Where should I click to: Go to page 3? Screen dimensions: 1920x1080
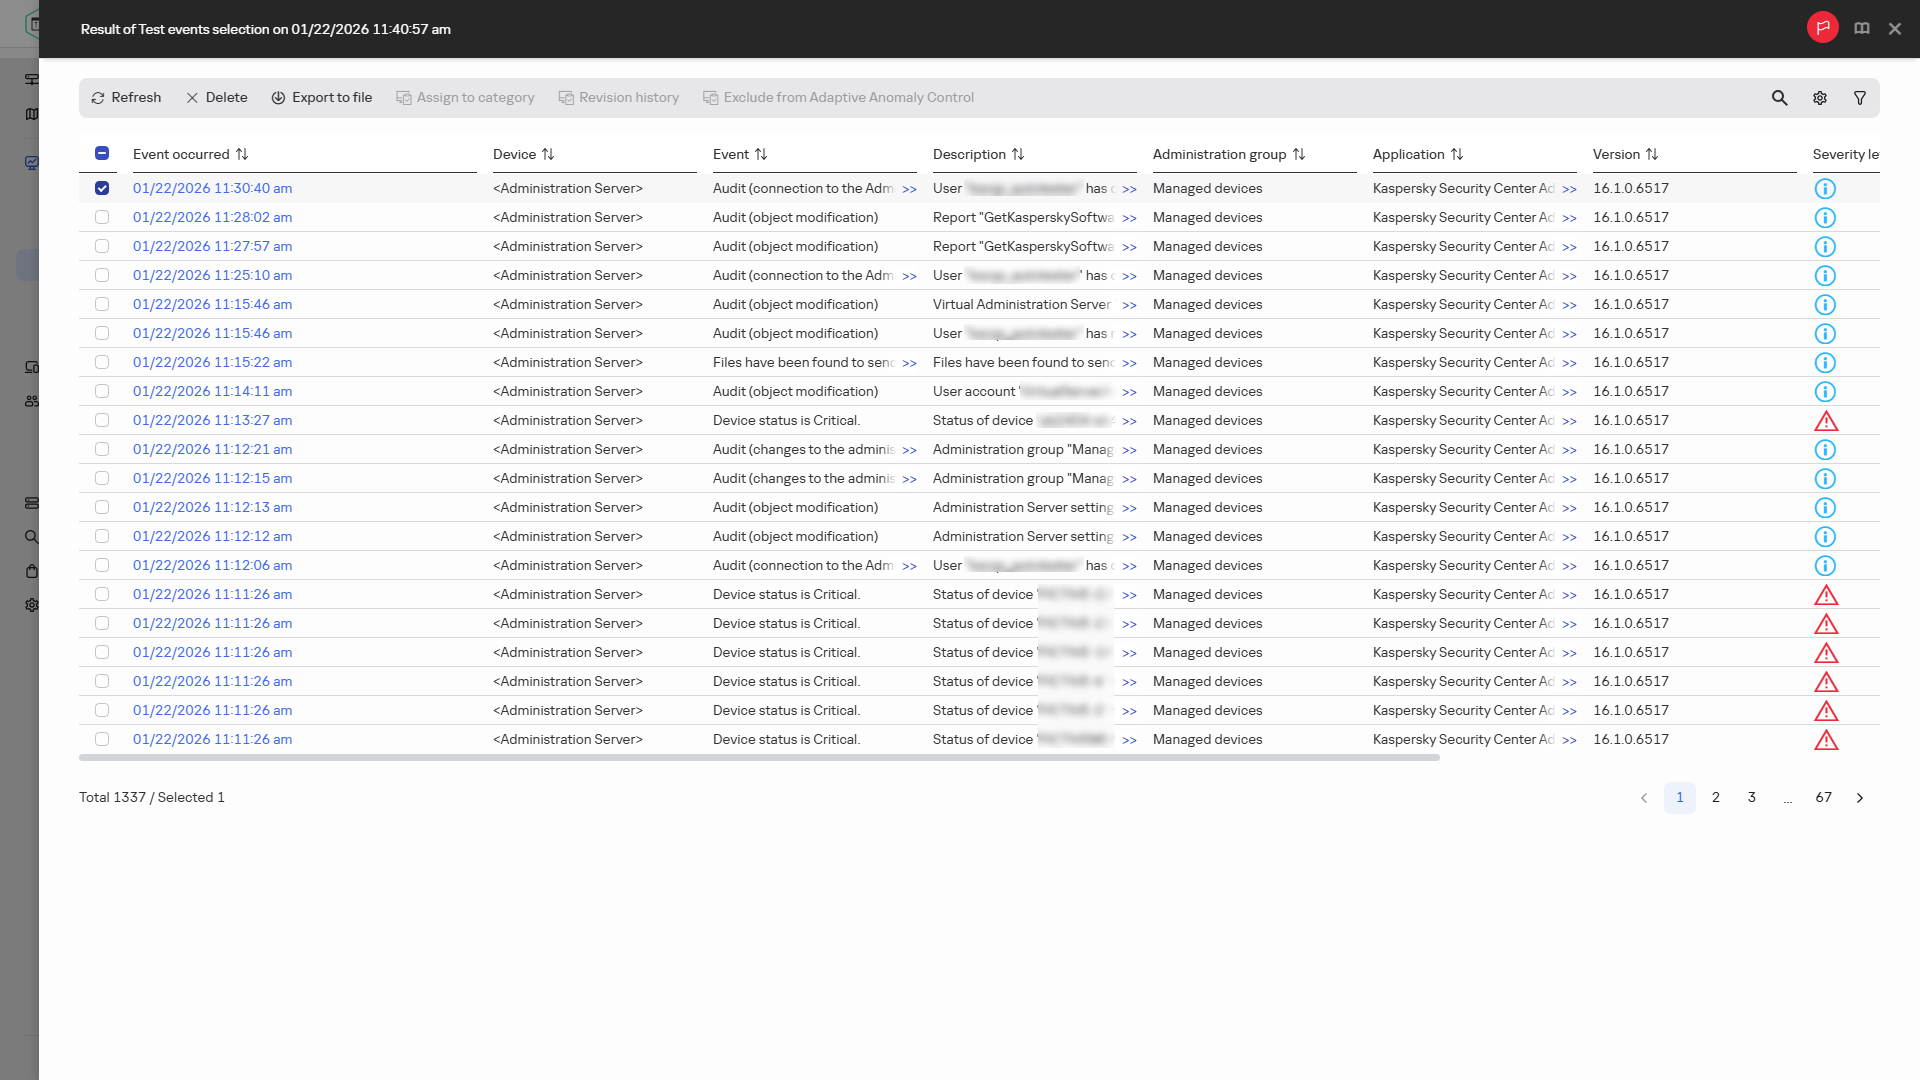point(1752,797)
